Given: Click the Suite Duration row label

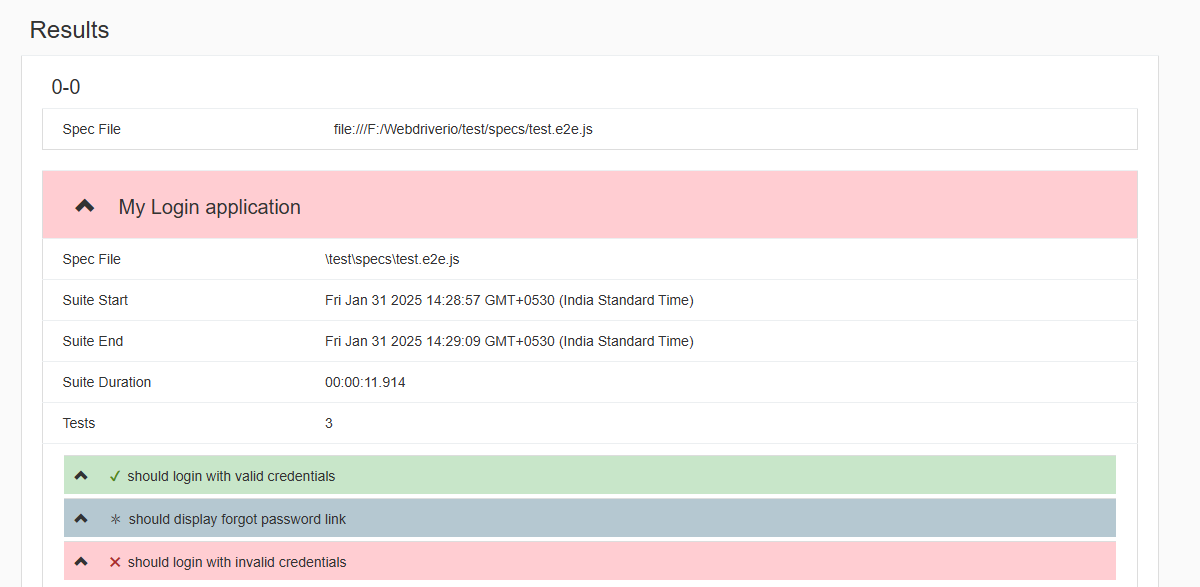Looking at the screenshot, I should (107, 382).
